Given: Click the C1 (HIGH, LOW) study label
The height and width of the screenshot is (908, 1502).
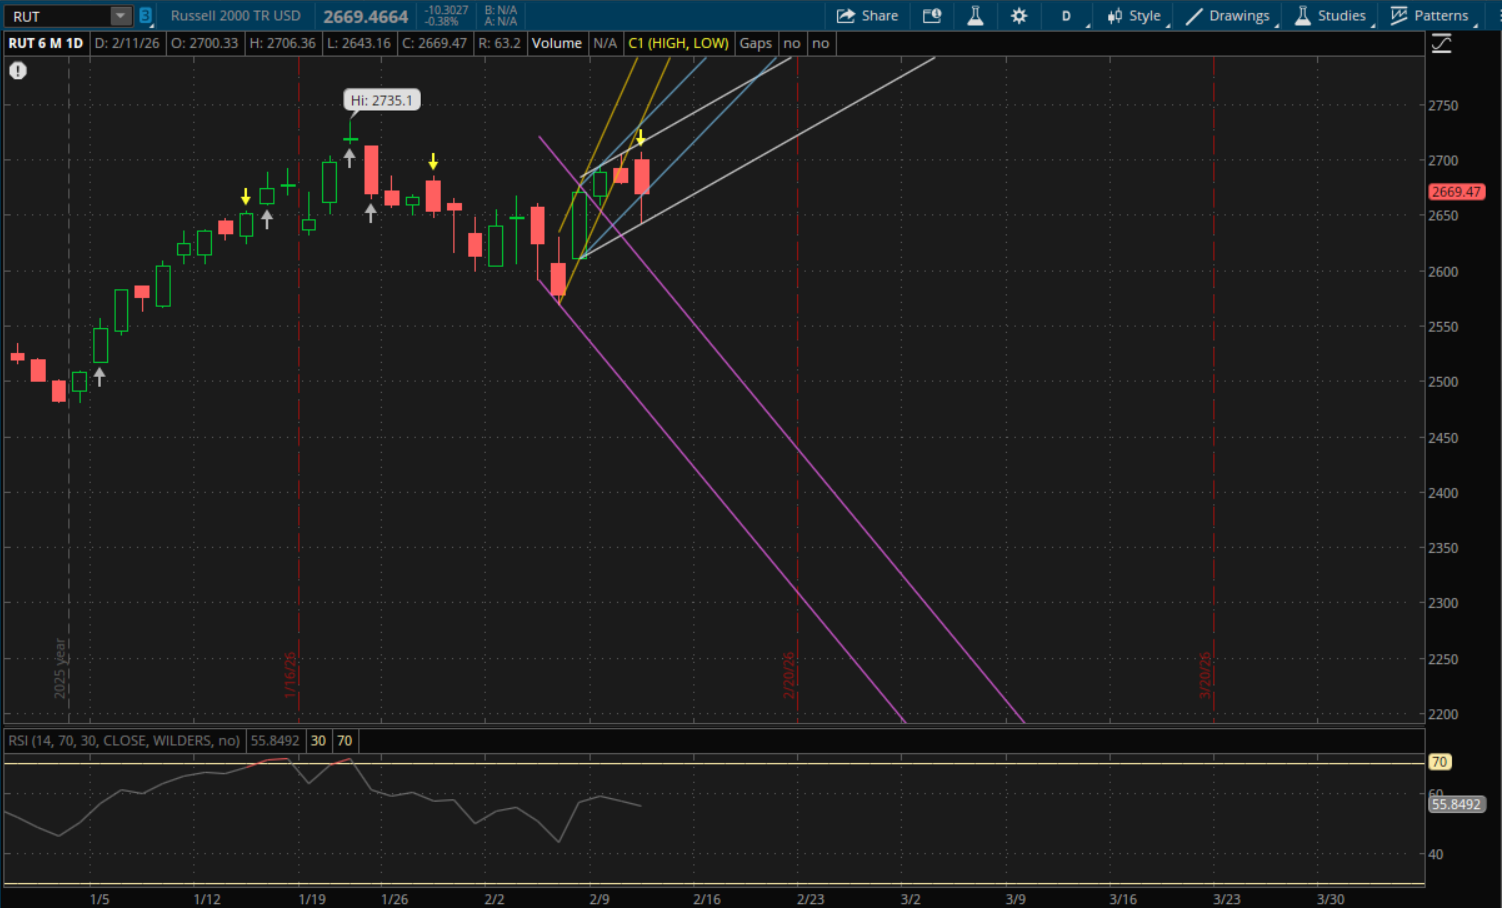Looking at the screenshot, I should pyautogui.click(x=678, y=43).
